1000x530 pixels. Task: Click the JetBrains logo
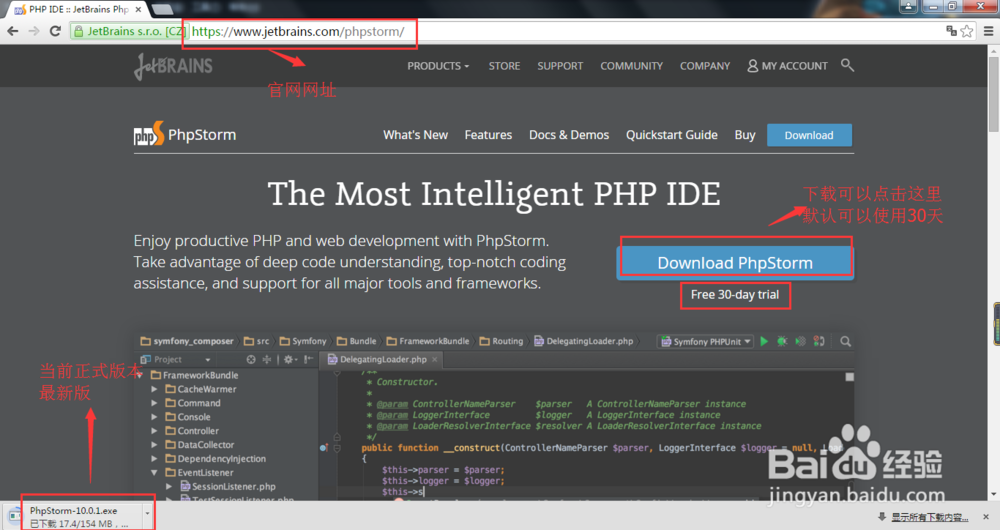(173, 66)
